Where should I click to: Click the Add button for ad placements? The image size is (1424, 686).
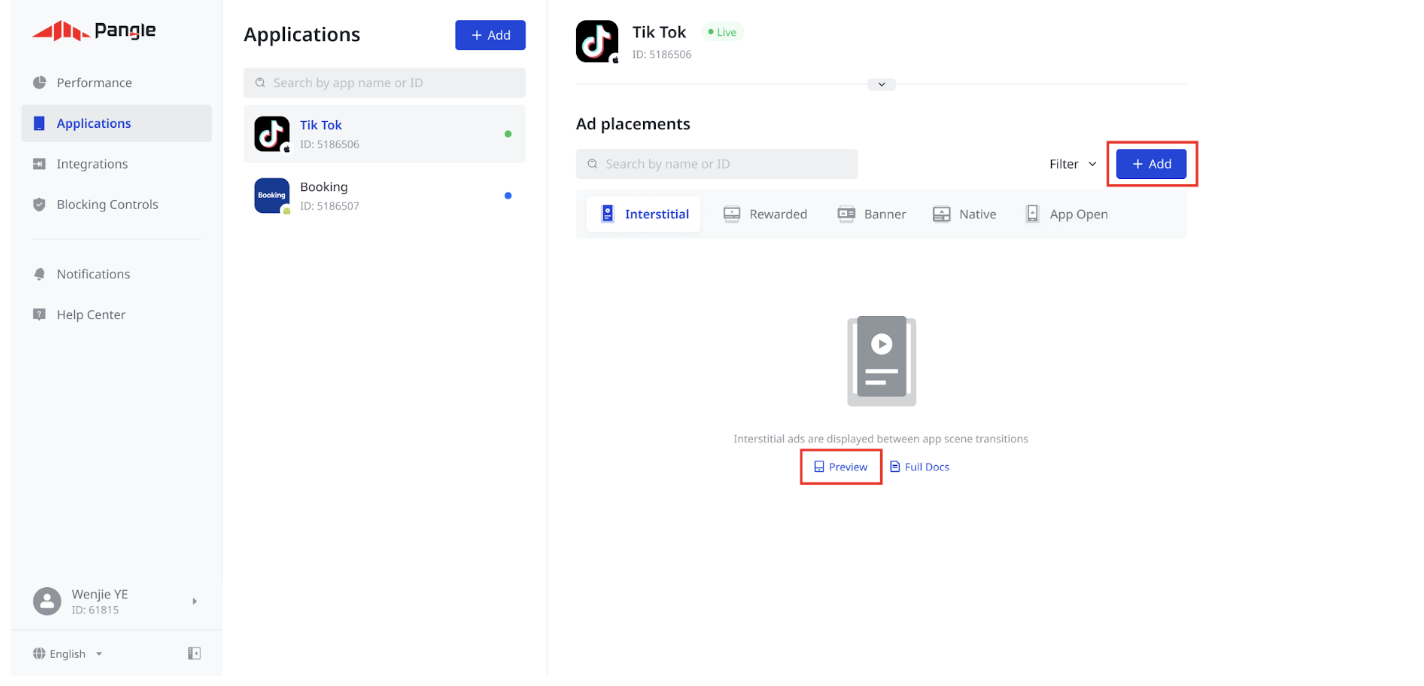[x=1152, y=163]
